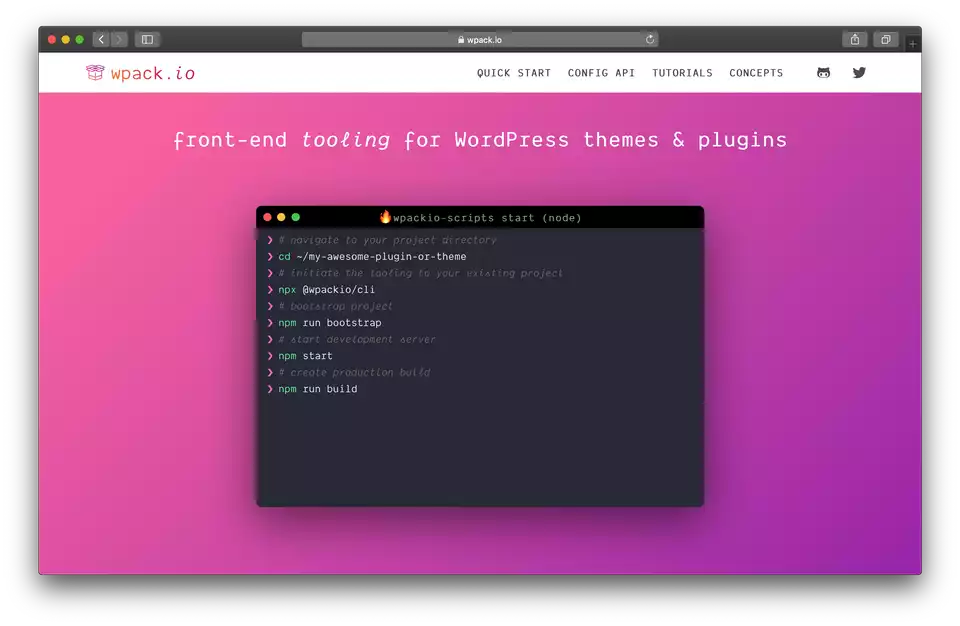Viewport: 960px width, 626px height.
Task: Click the front-end tooling headline text
Action: [x=479, y=140]
